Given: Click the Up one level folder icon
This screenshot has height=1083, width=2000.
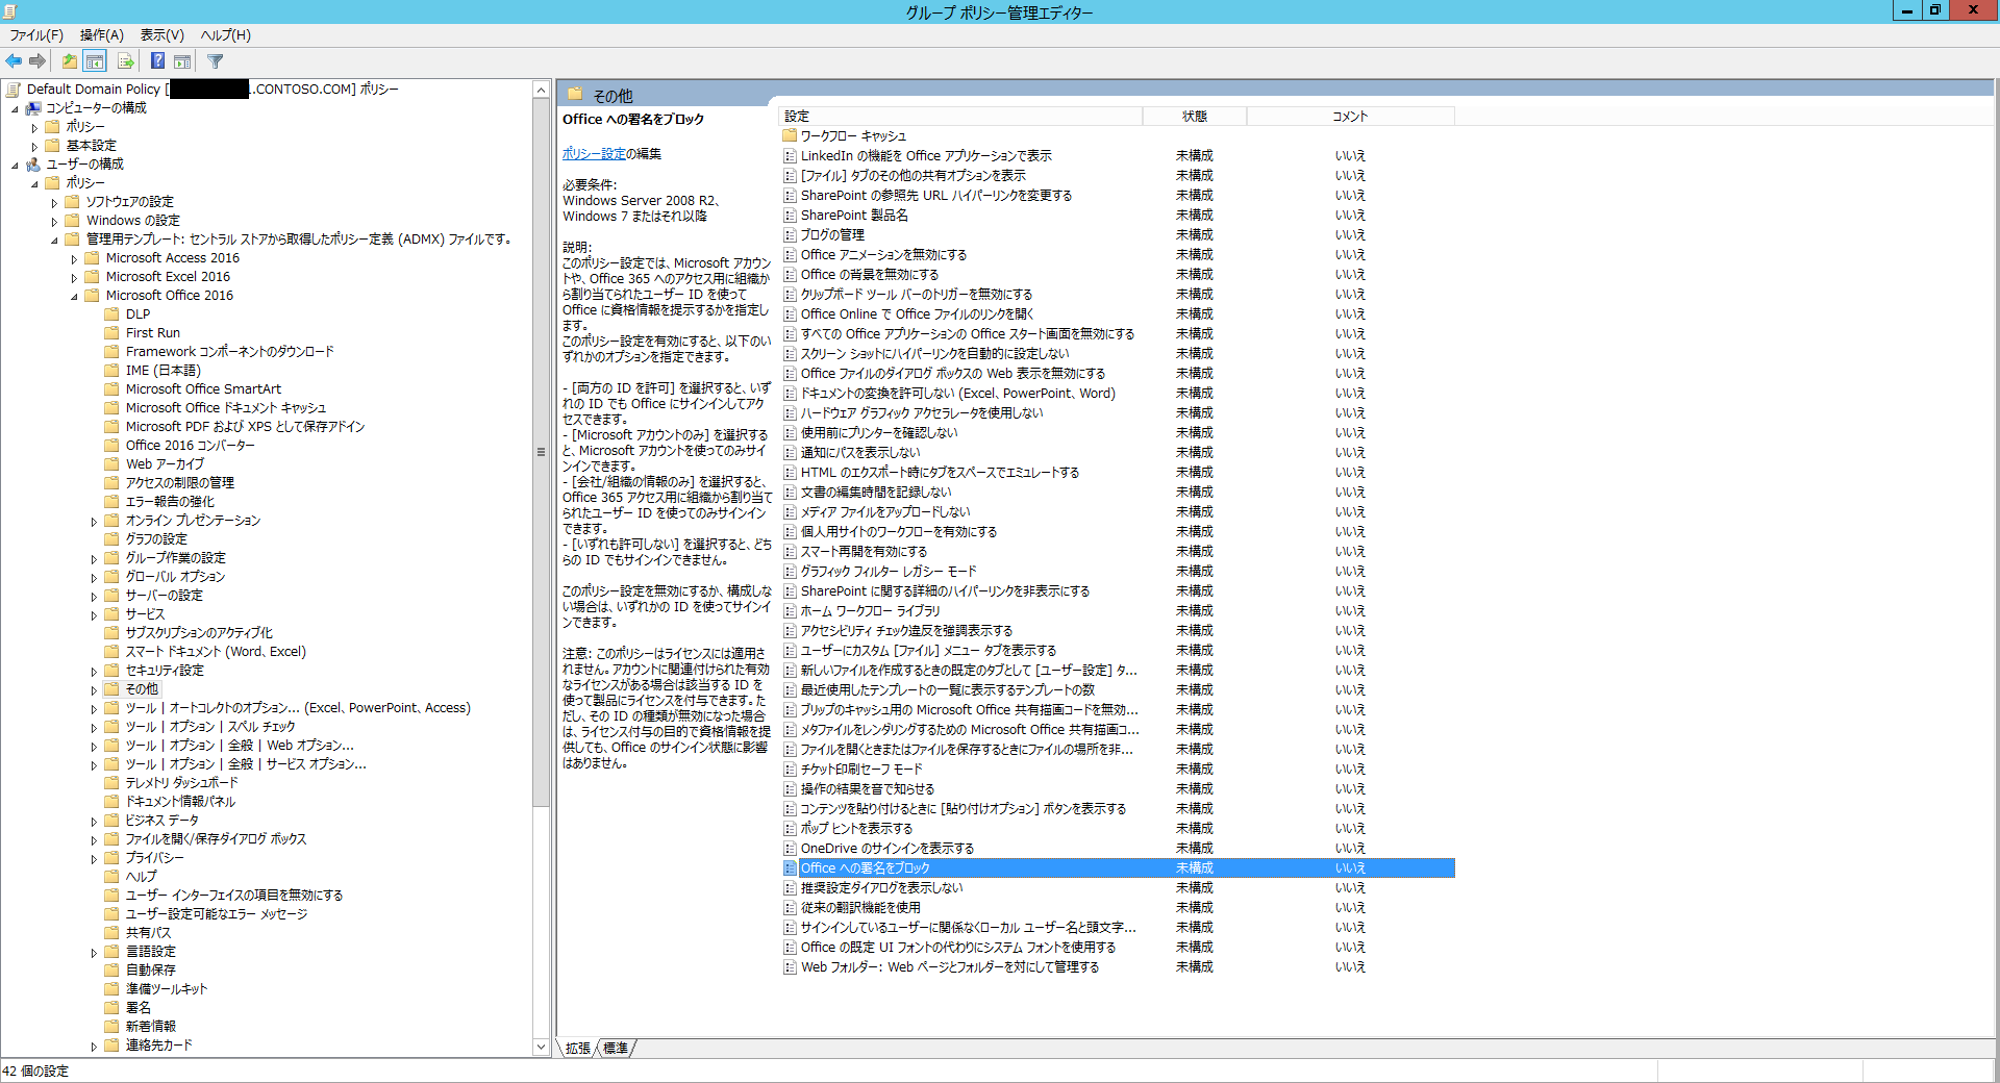Looking at the screenshot, I should coord(69,62).
